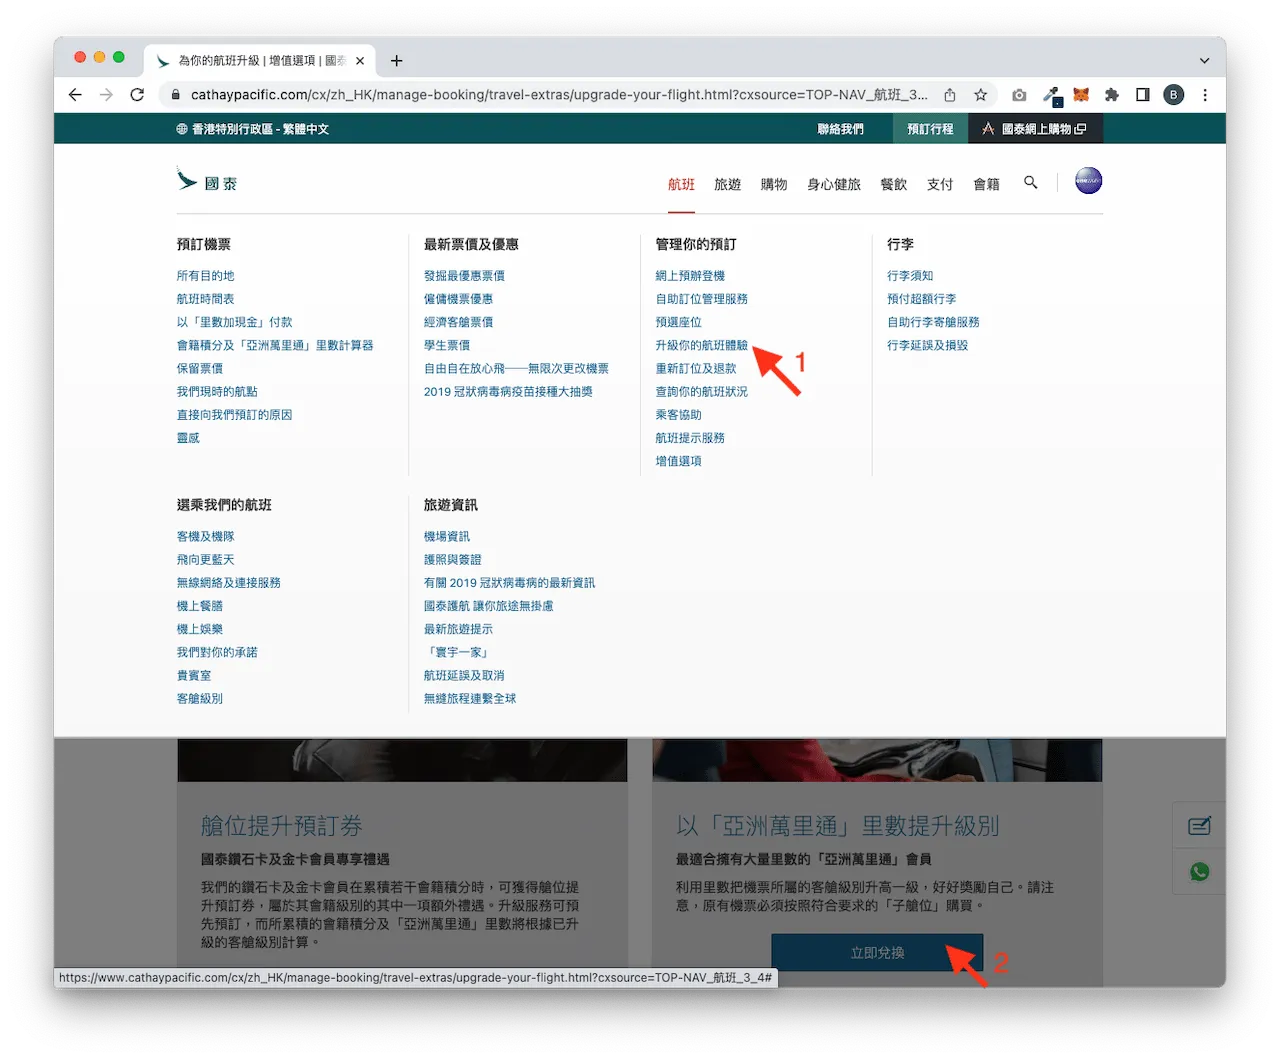Reload the page with refresh icon
The height and width of the screenshot is (1059, 1280).
pyautogui.click(x=137, y=95)
